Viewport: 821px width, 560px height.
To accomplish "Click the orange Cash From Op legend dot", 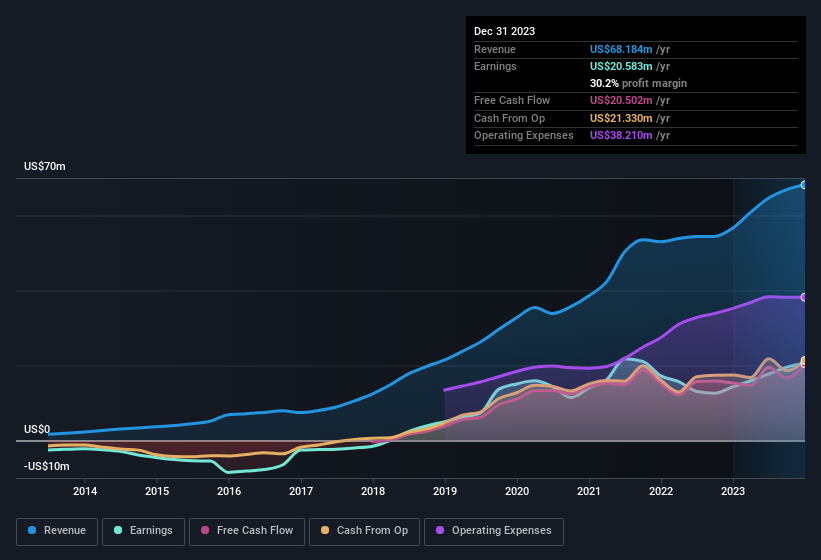I will point(326,531).
